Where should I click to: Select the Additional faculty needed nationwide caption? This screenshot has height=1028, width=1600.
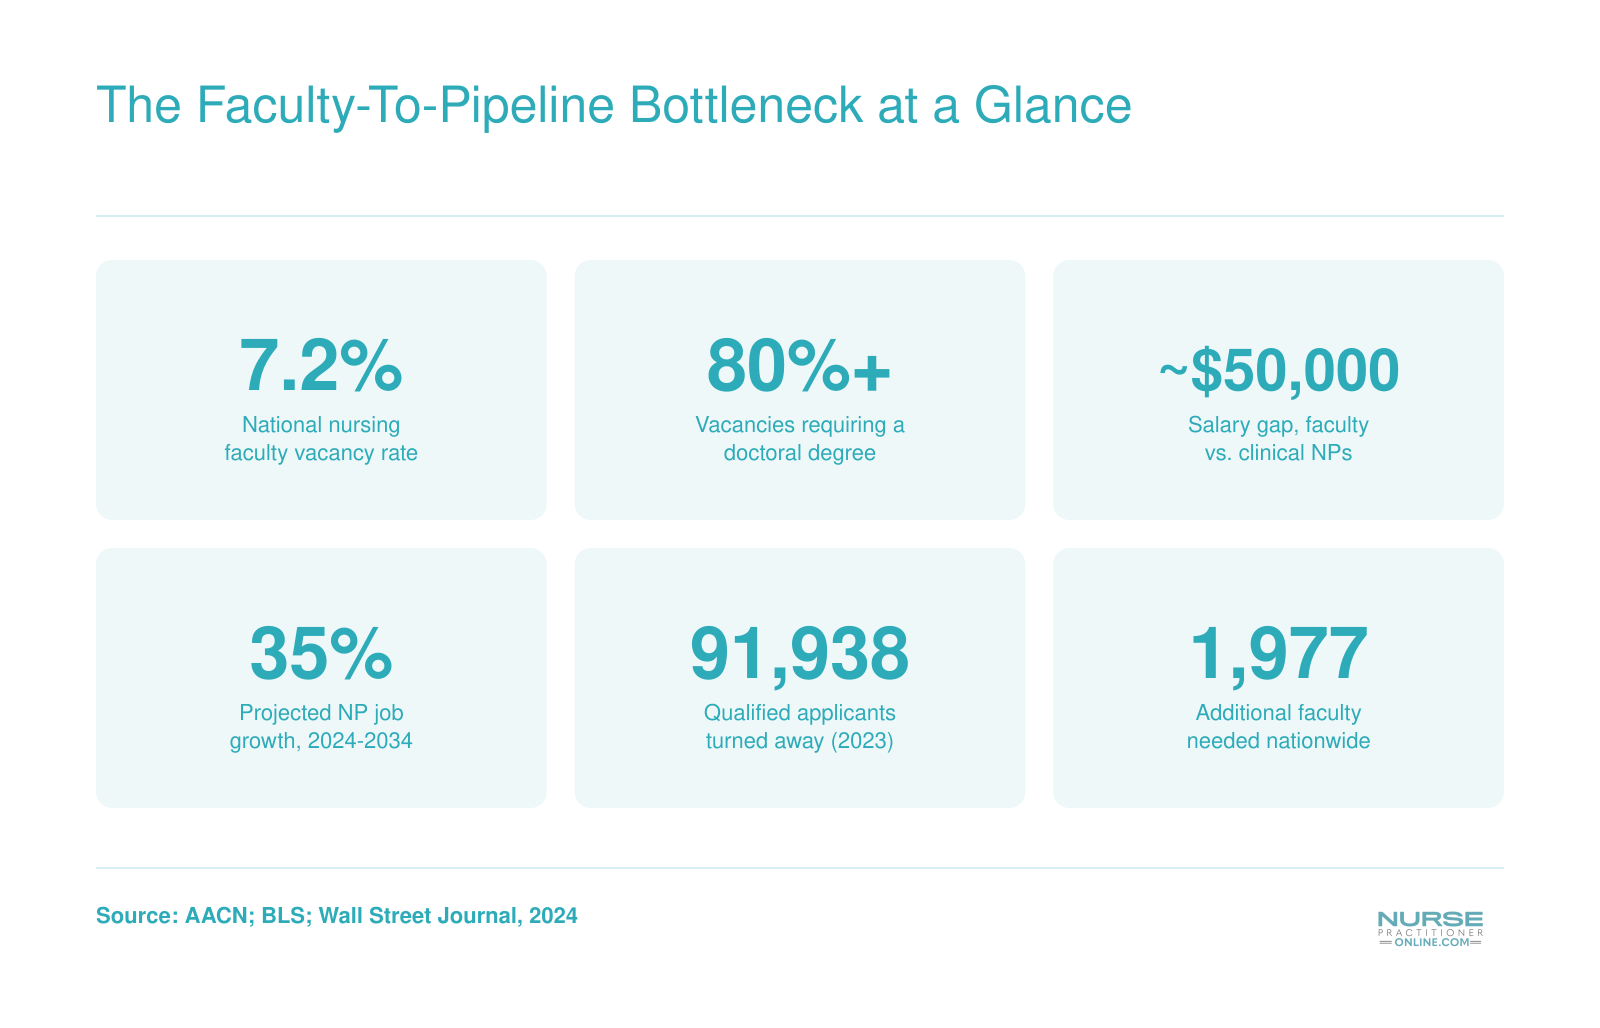(1278, 727)
